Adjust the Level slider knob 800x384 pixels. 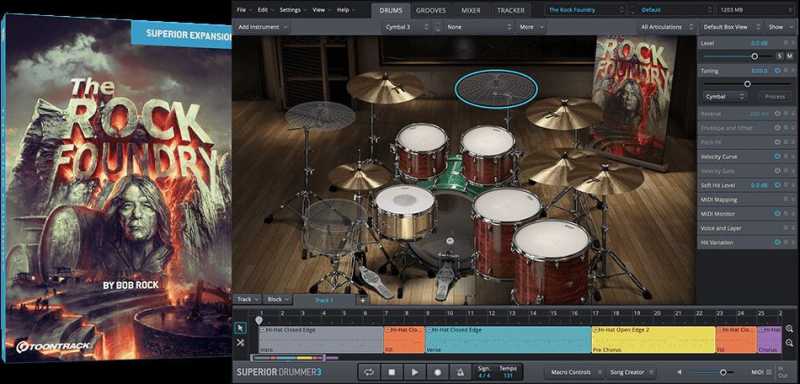[x=755, y=56]
